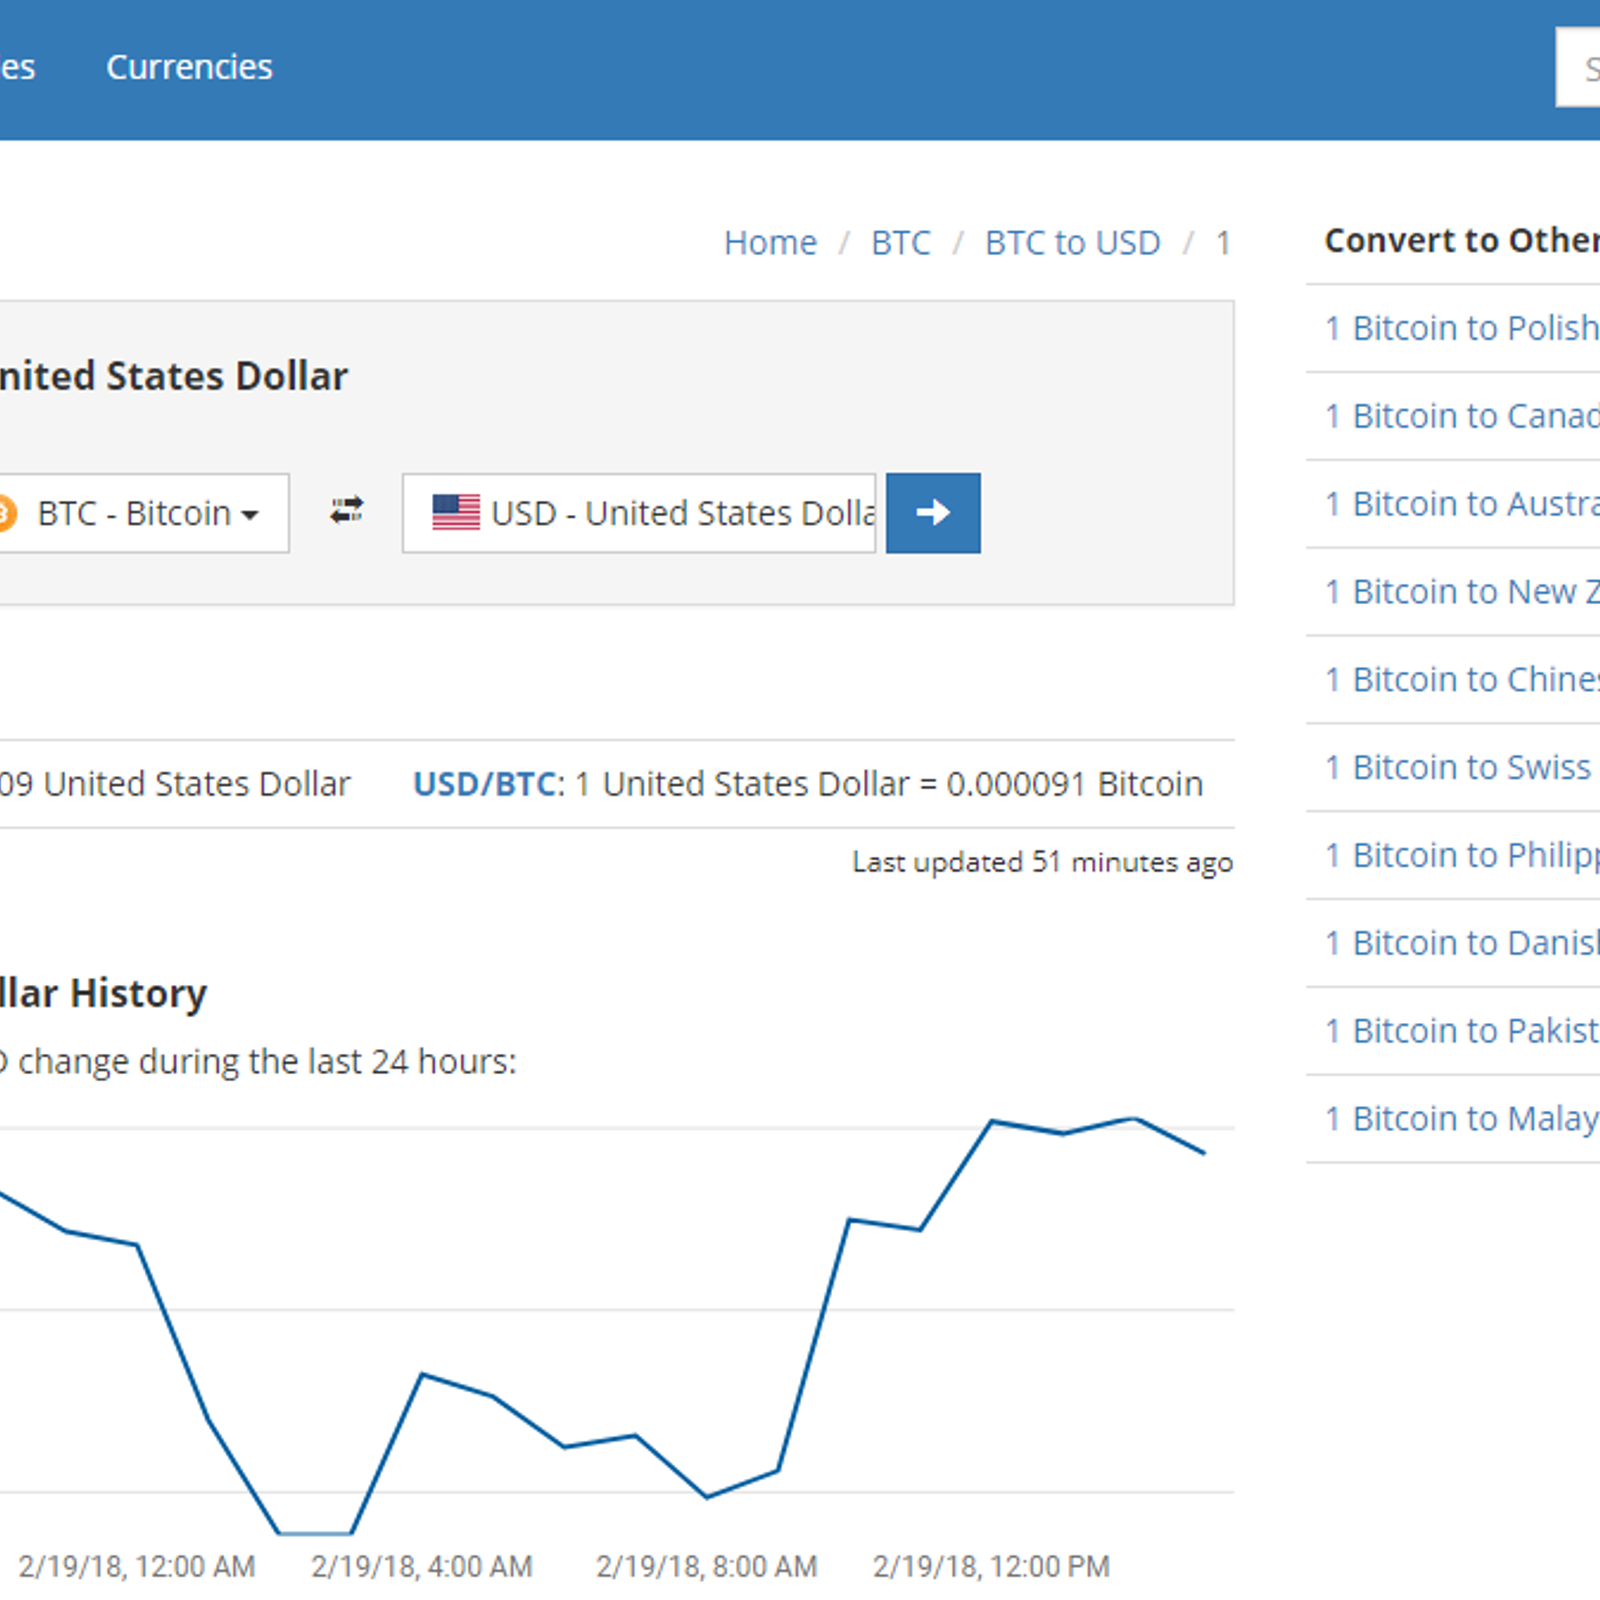Open the USD - United States Dollar selector
The width and height of the screenshot is (1600, 1600).
pos(639,513)
